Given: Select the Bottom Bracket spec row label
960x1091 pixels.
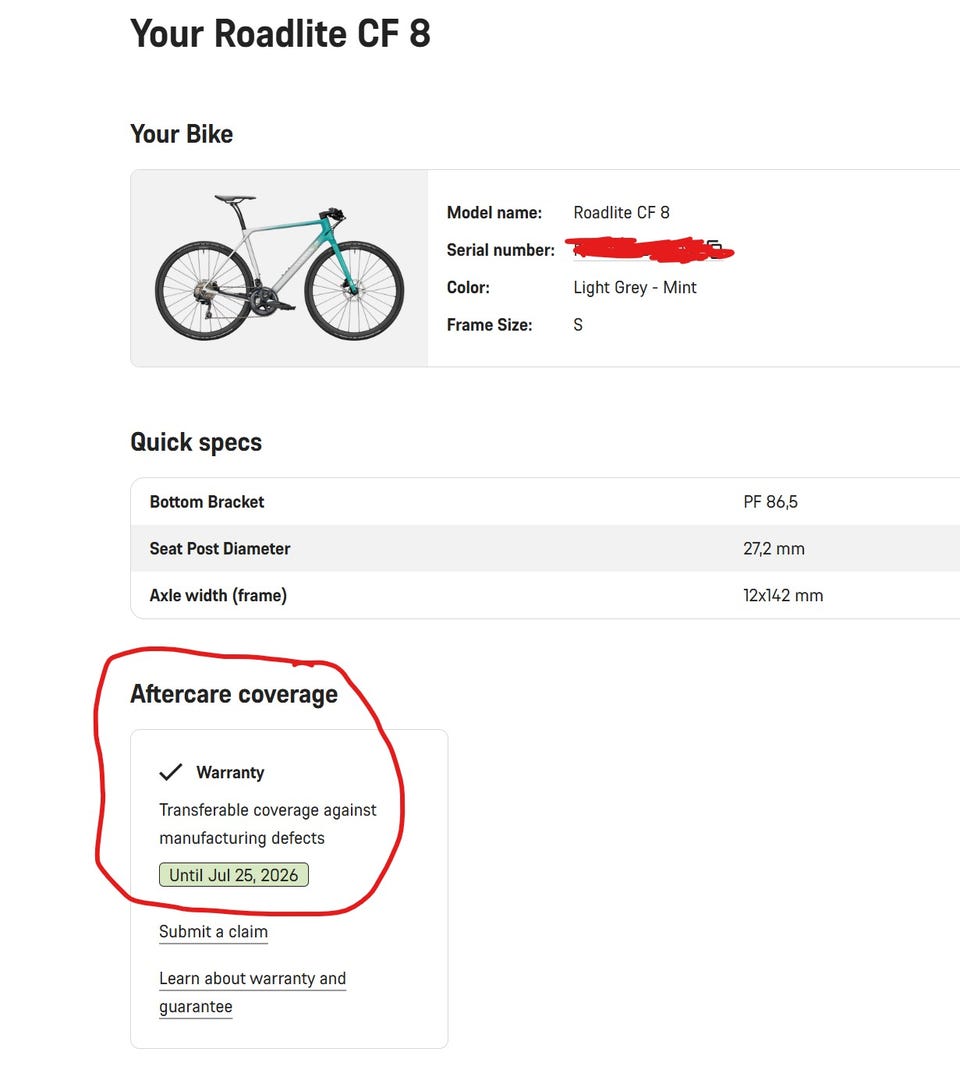Looking at the screenshot, I should click(207, 502).
